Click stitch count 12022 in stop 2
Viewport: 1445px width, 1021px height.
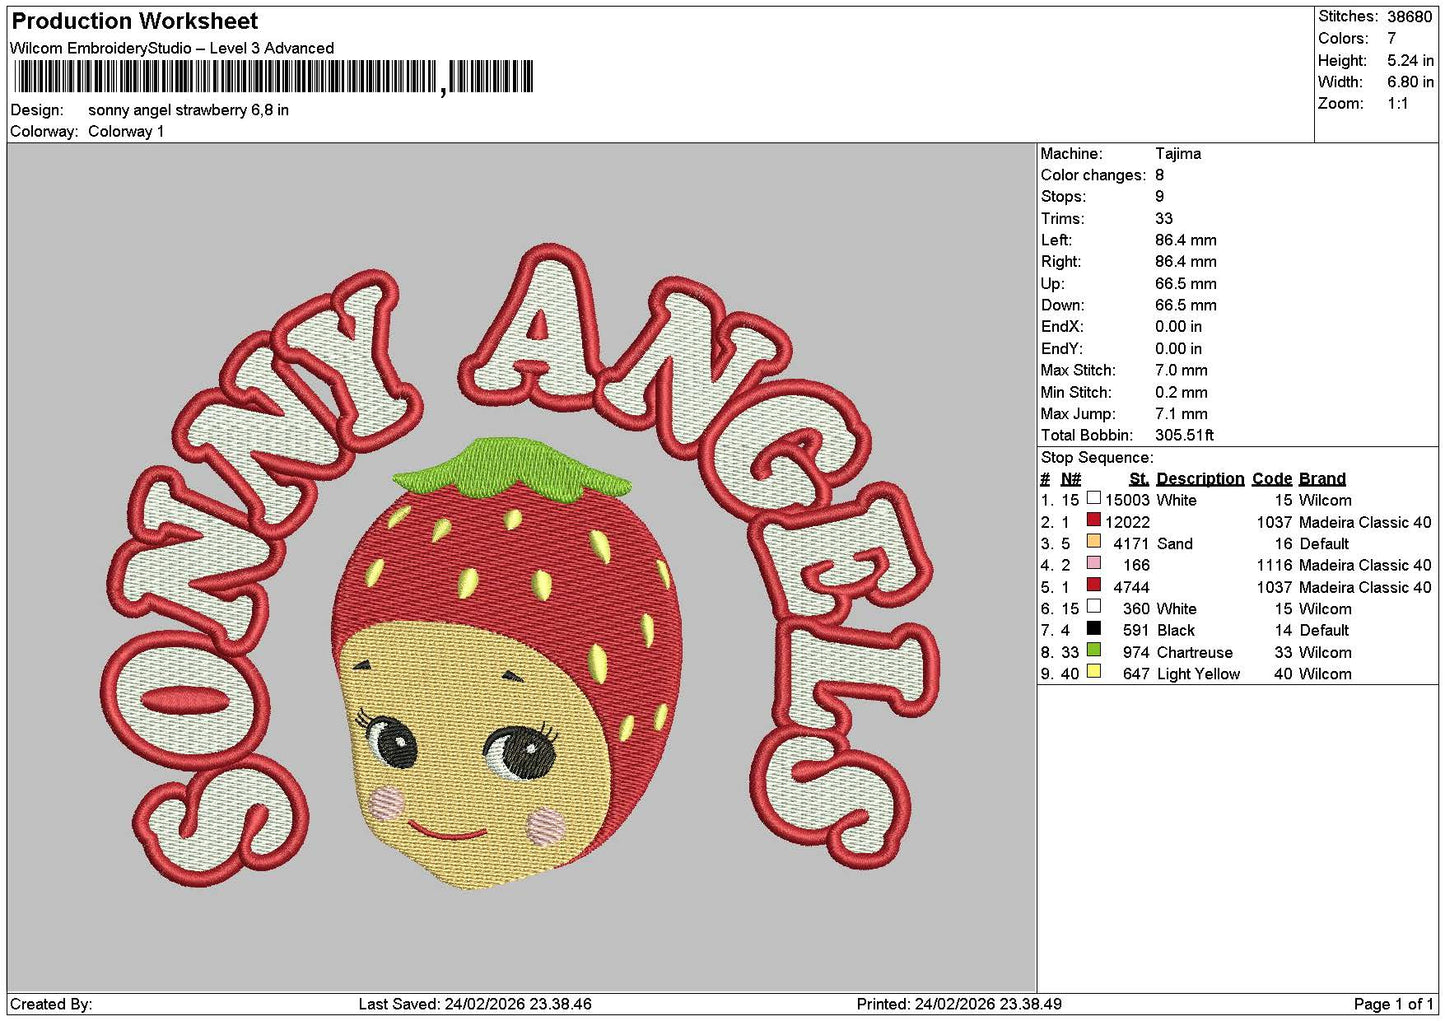coord(1127,522)
